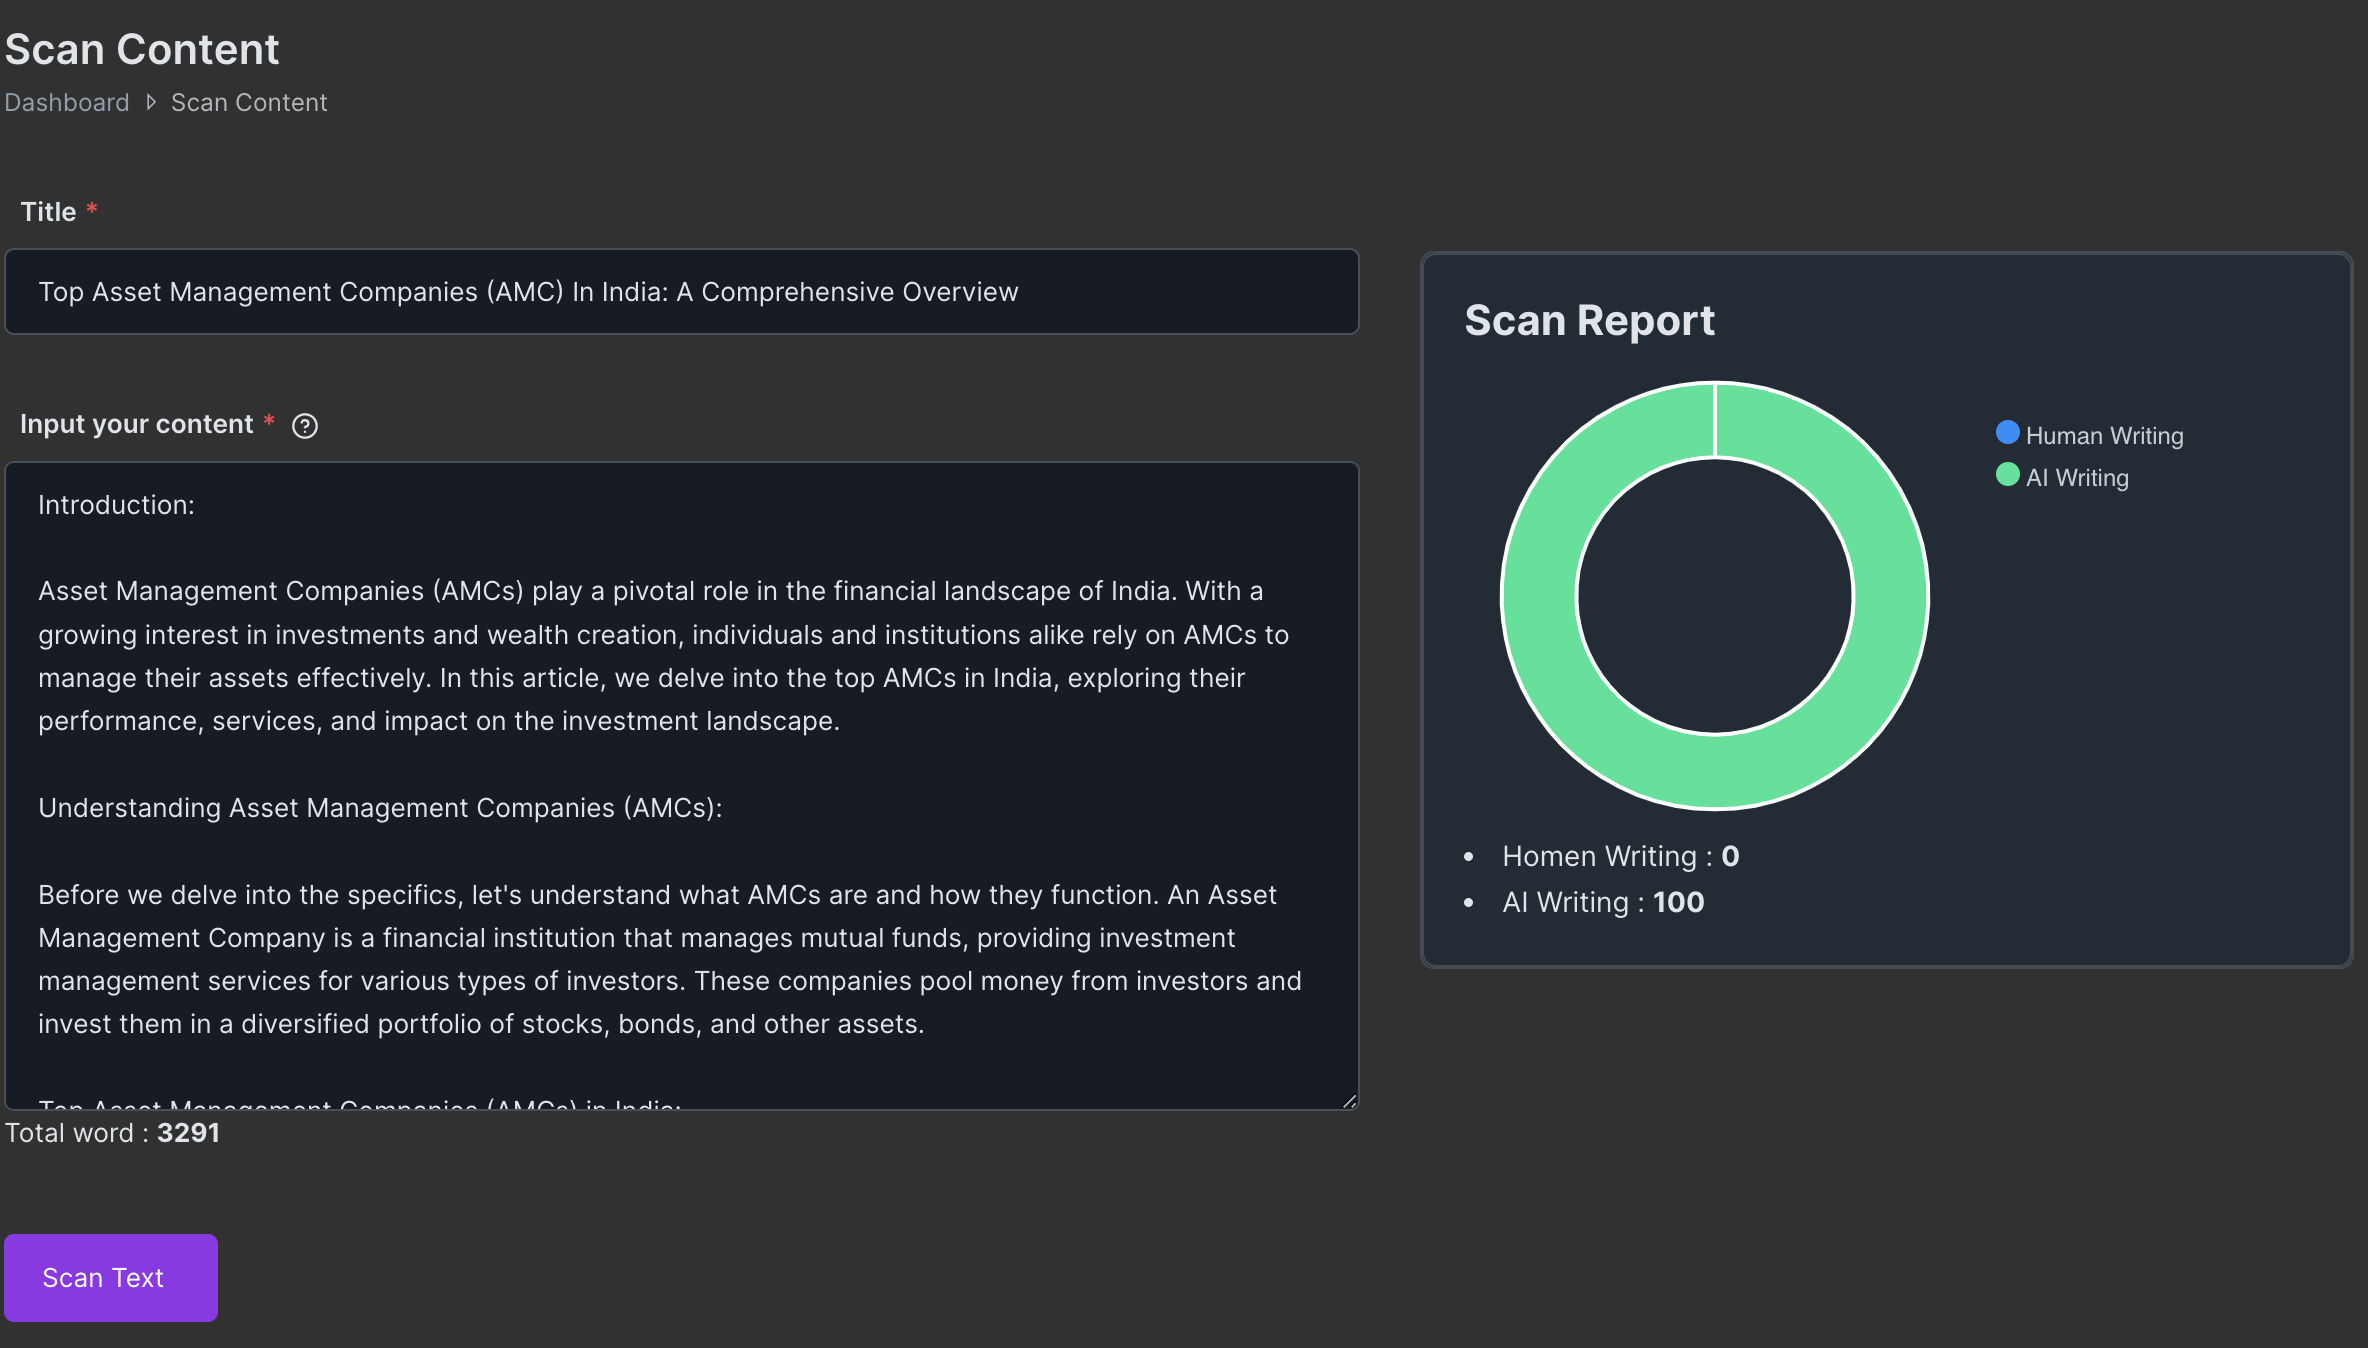The image size is (2368, 1348).
Task: Click the 'Homen Writing : 0' result line
Action: pyautogui.click(x=1620, y=856)
